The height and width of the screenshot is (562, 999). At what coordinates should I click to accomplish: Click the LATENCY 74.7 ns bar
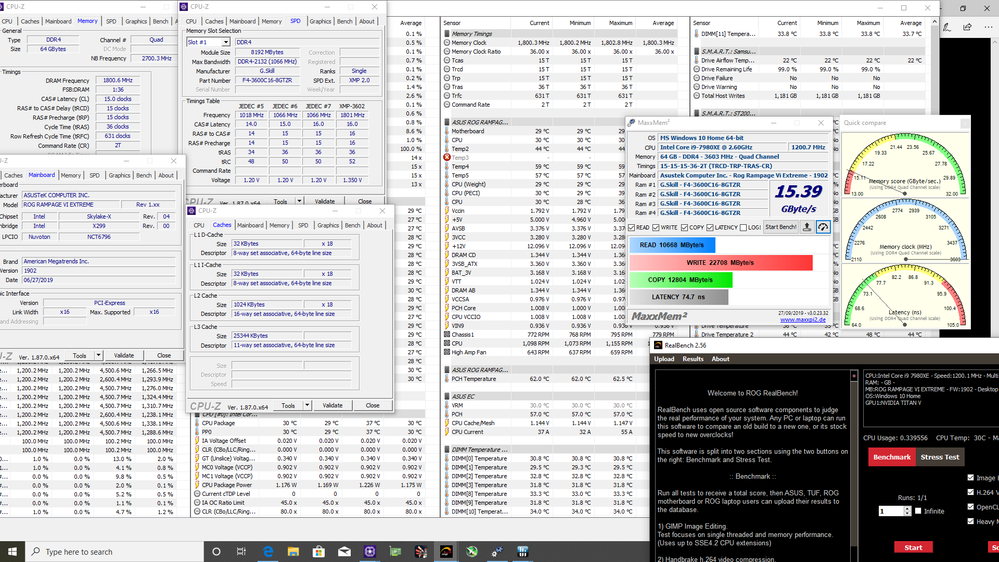coord(679,297)
